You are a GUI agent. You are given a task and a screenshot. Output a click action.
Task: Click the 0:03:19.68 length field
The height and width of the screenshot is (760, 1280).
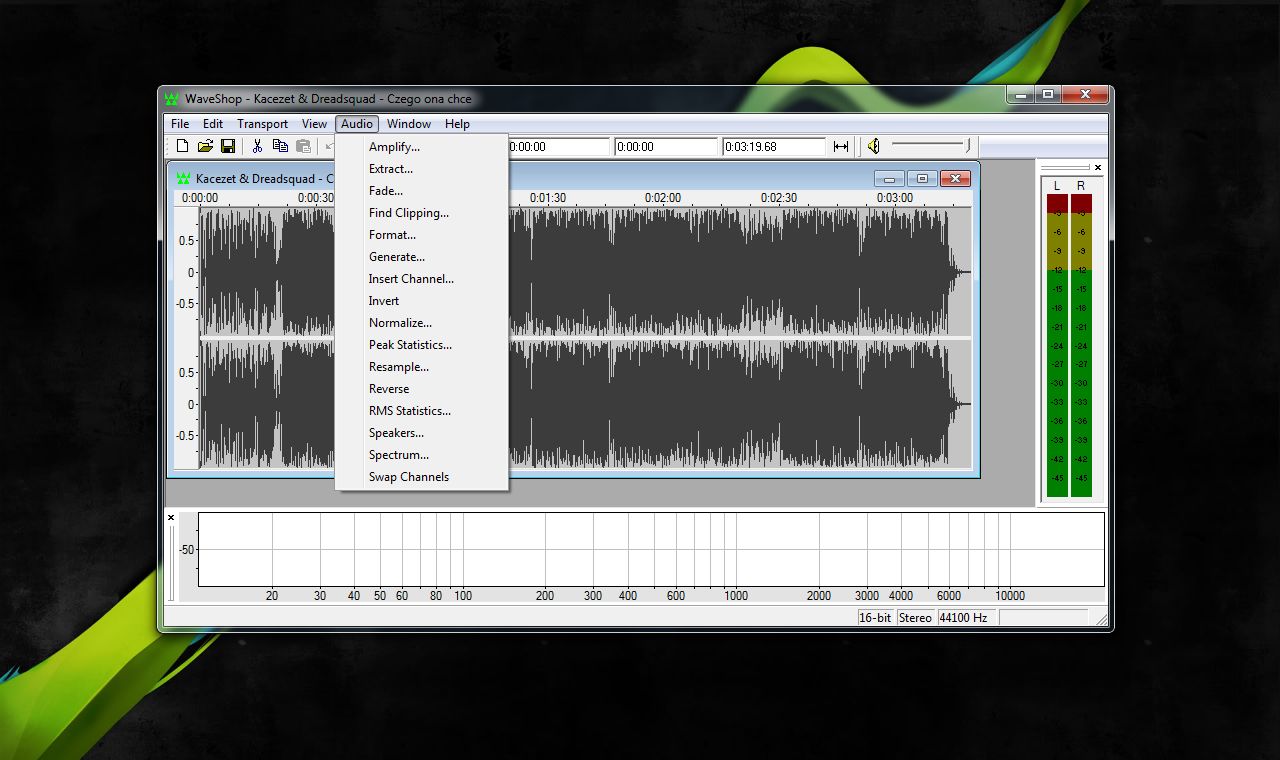tap(774, 147)
